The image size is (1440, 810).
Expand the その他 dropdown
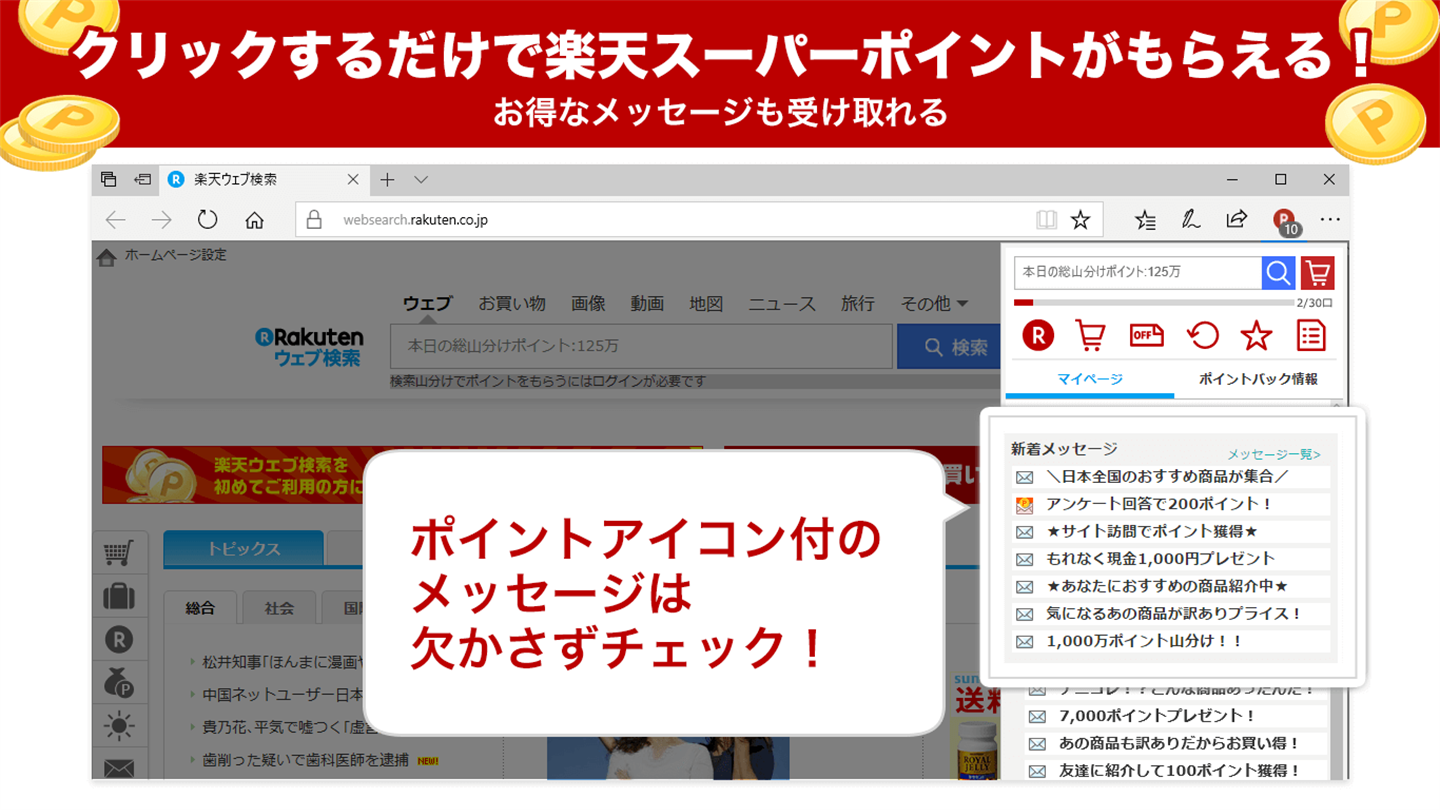tap(934, 303)
